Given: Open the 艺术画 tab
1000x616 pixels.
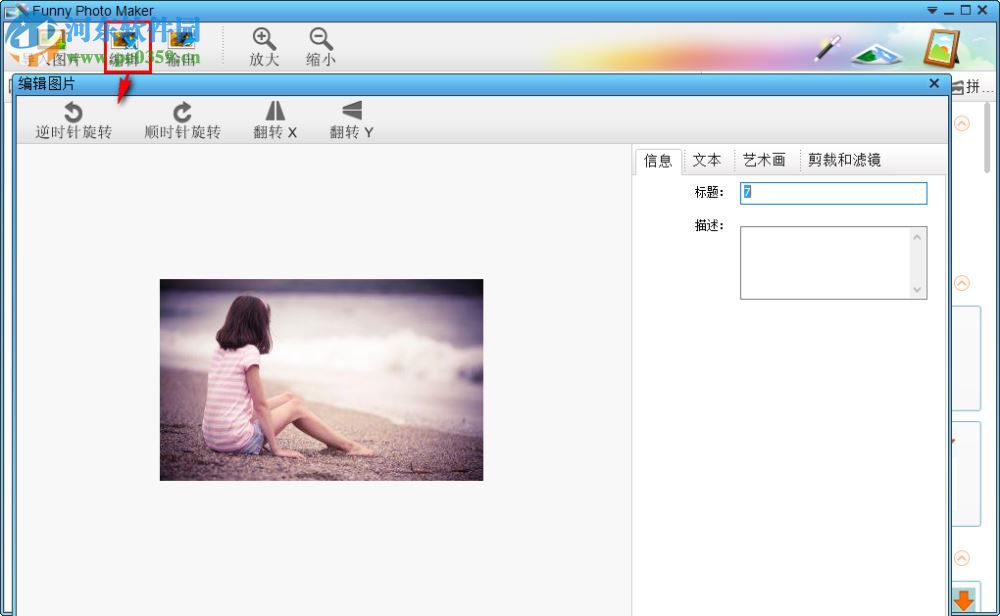Looking at the screenshot, I should tap(765, 160).
